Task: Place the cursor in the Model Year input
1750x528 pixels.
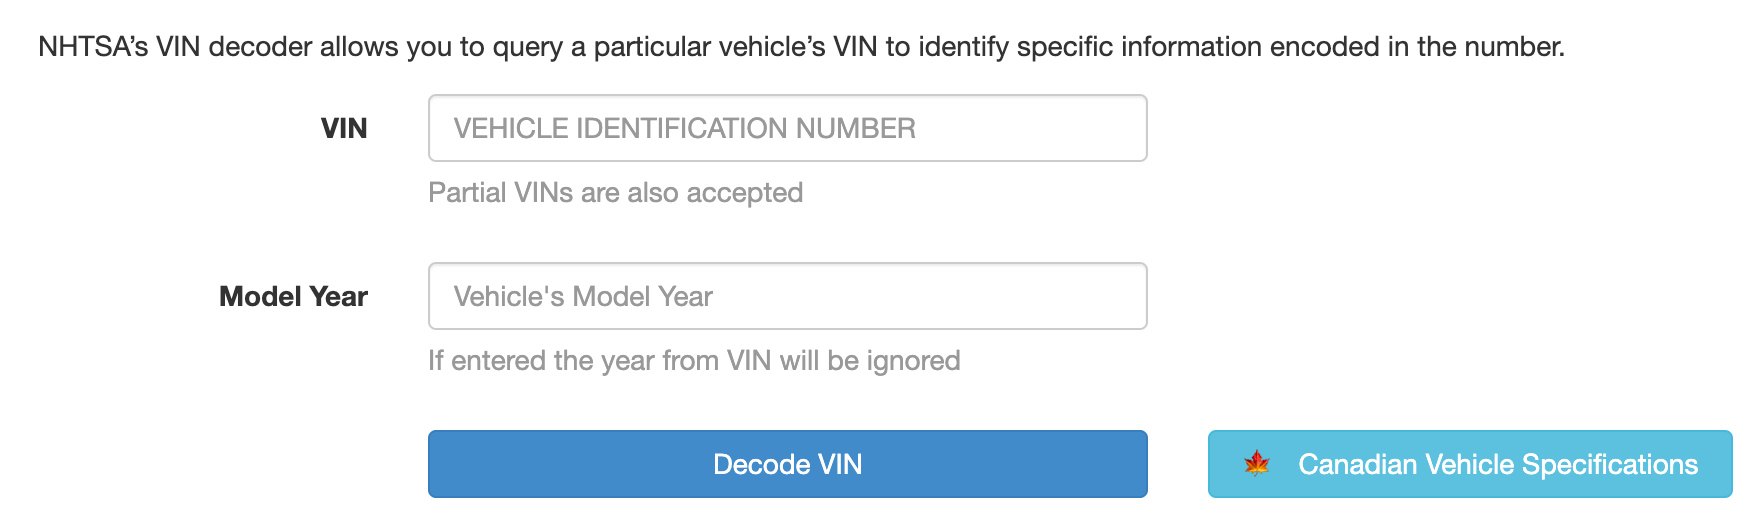Action: (788, 296)
